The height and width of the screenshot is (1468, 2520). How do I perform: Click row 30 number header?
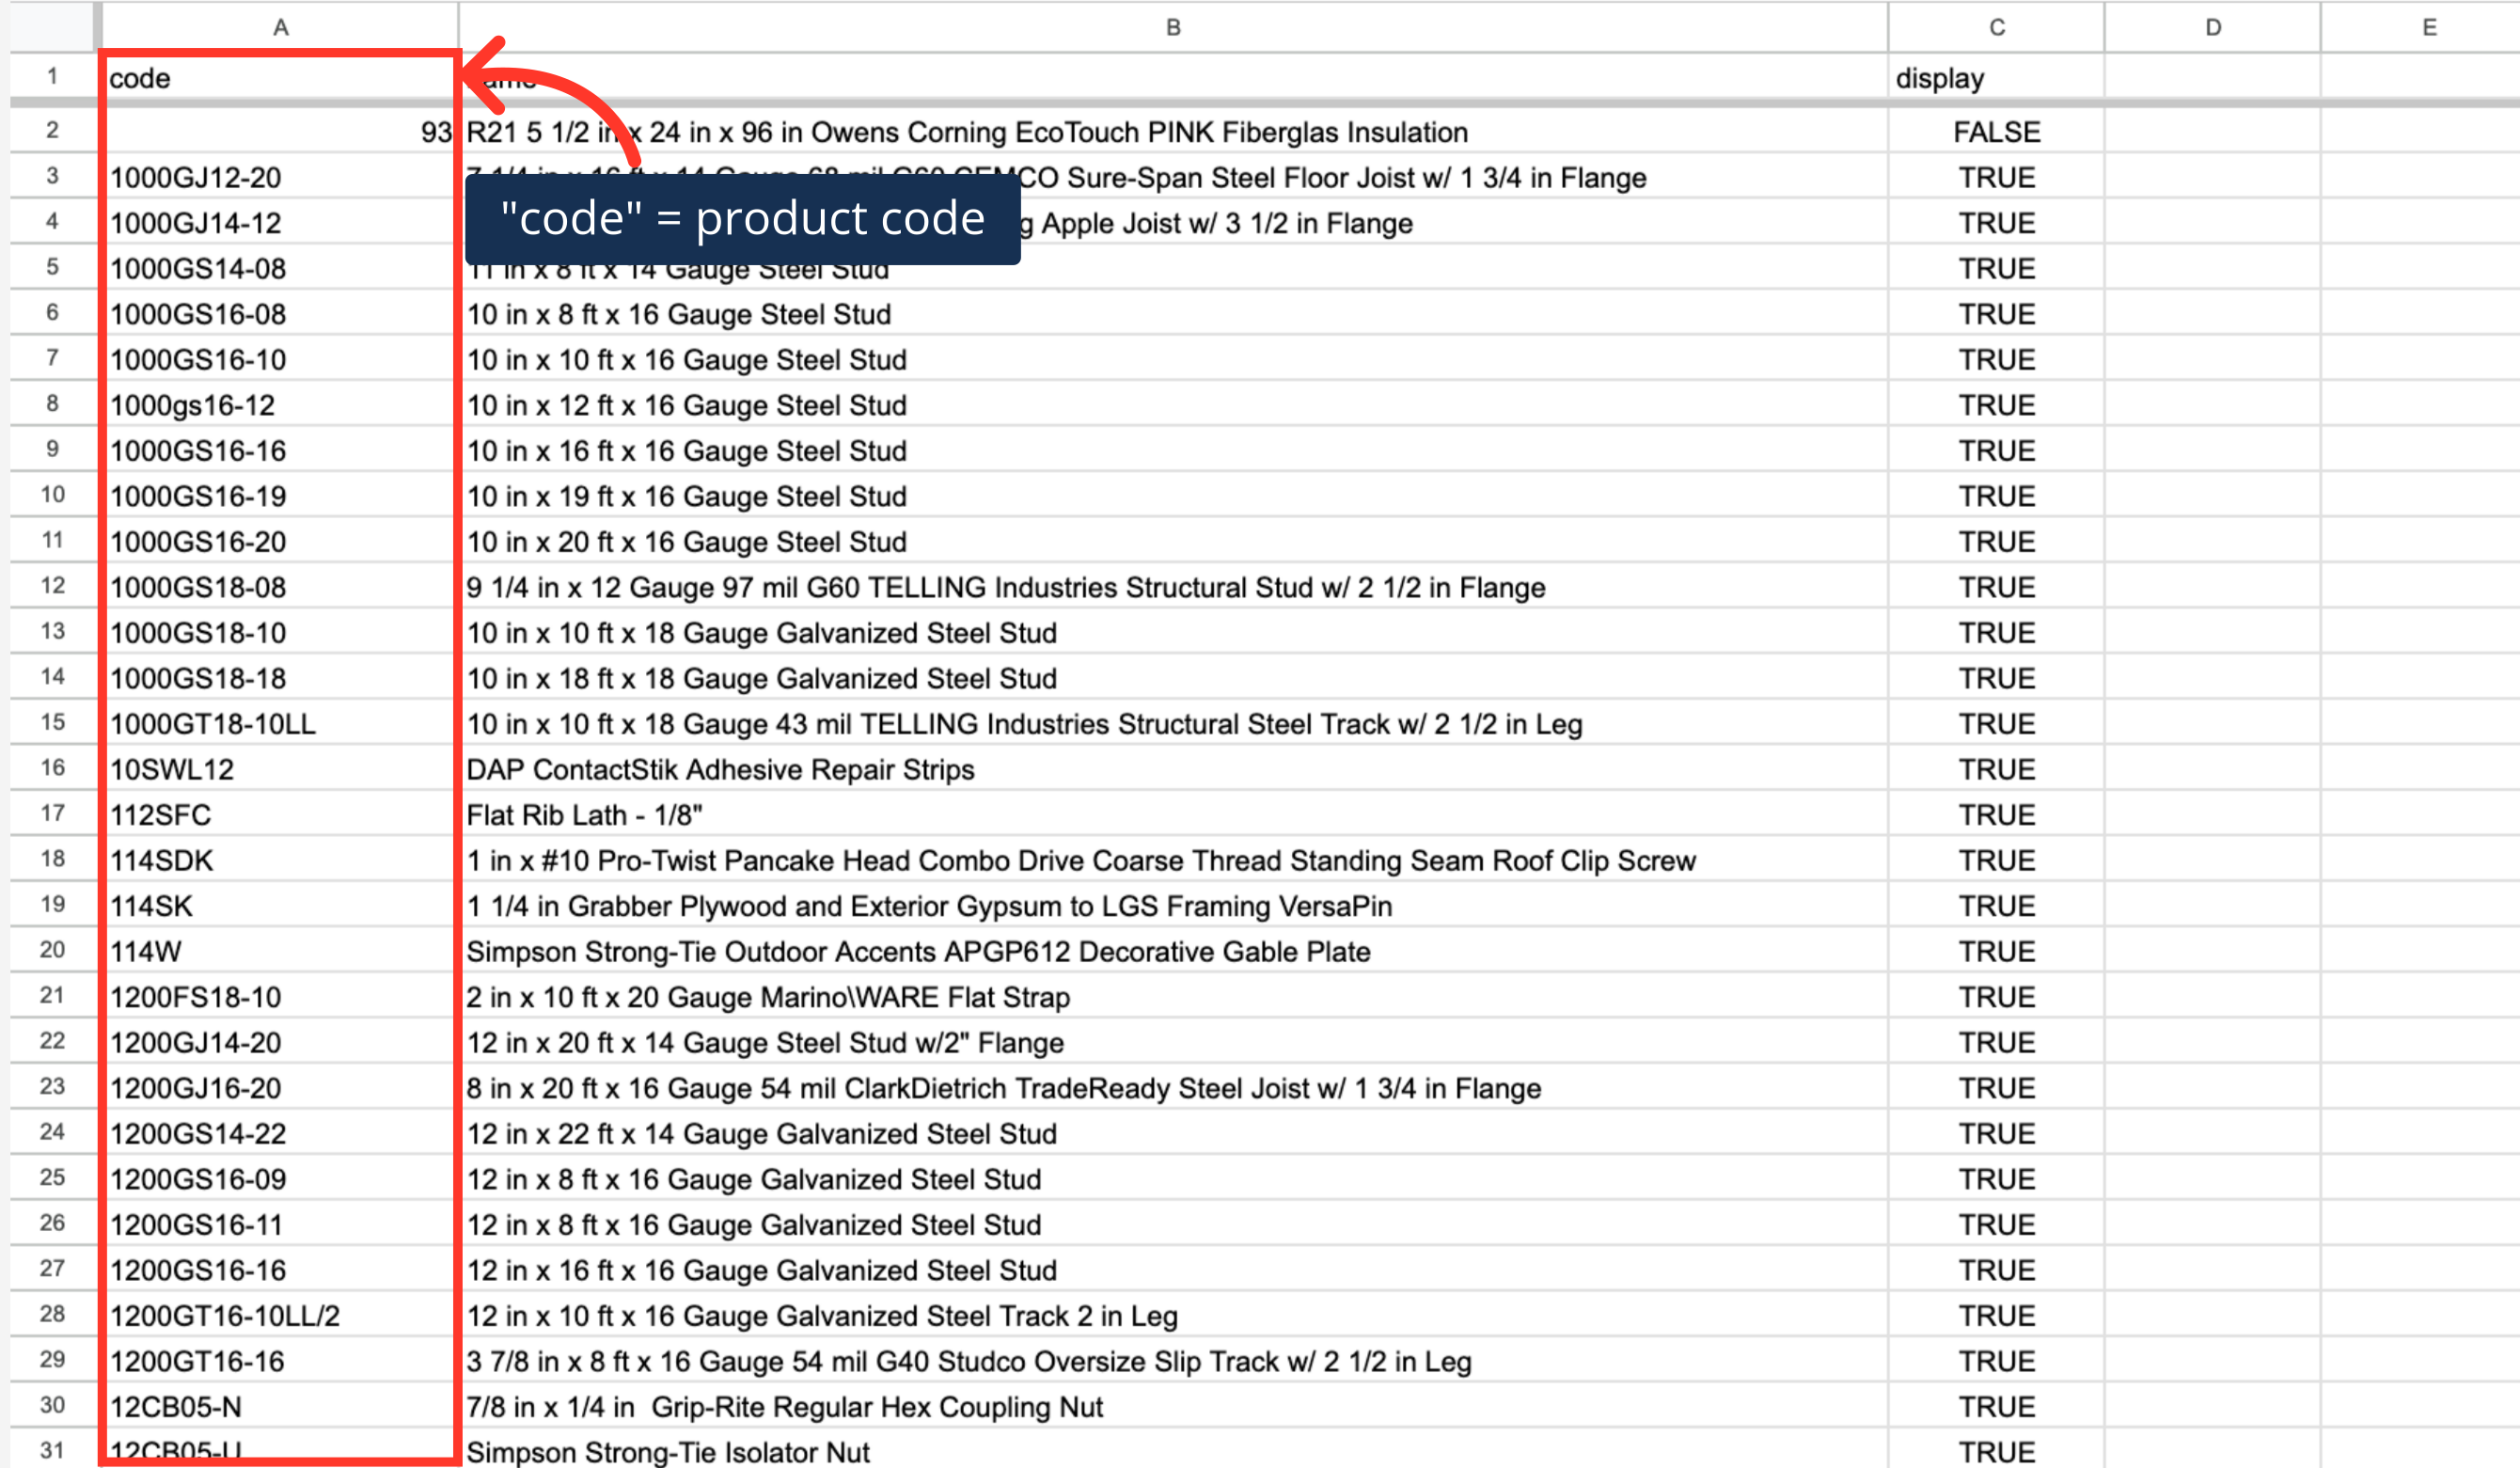[52, 1405]
